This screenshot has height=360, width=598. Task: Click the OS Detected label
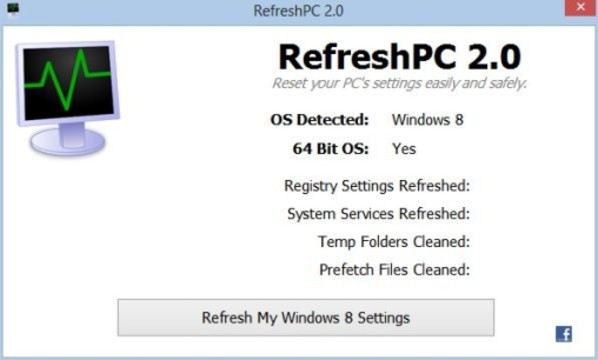pos(320,120)
